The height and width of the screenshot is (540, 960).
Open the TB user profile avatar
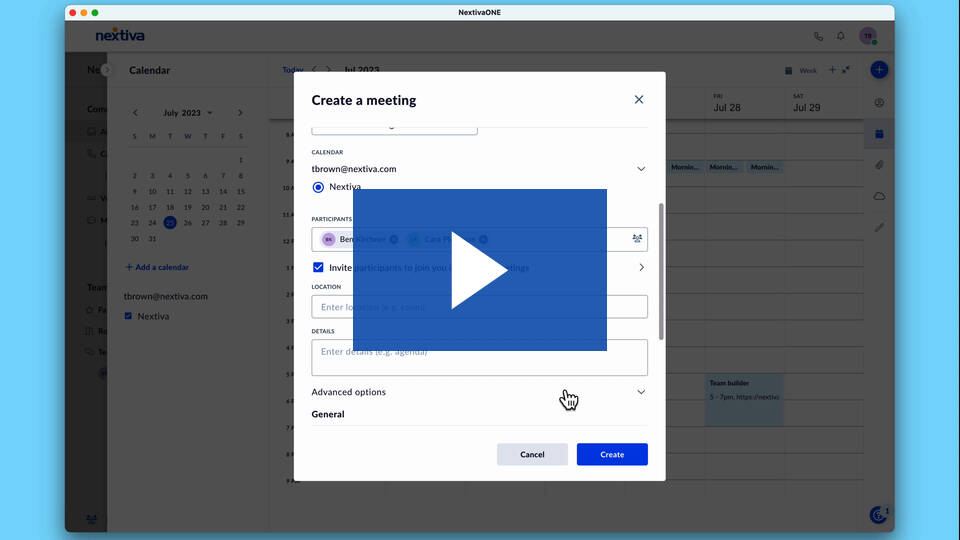click(868, 36)
